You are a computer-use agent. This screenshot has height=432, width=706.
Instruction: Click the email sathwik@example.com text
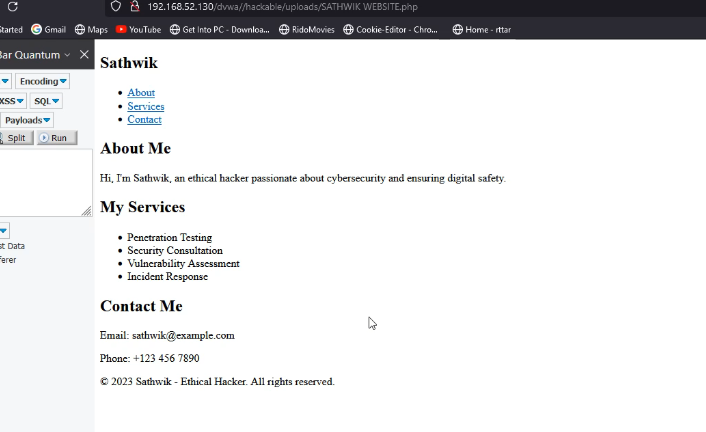click(x=183, y=336)
